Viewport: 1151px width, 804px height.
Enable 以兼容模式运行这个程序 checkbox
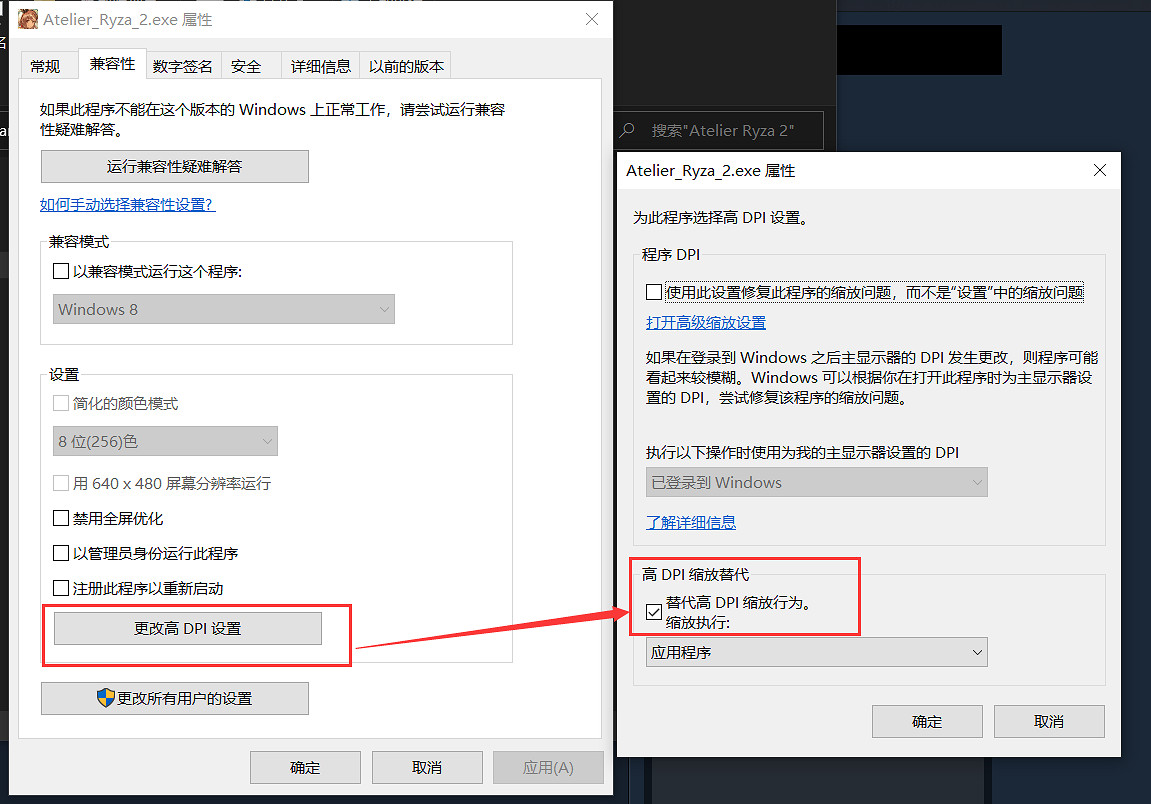tap(61, 271)
